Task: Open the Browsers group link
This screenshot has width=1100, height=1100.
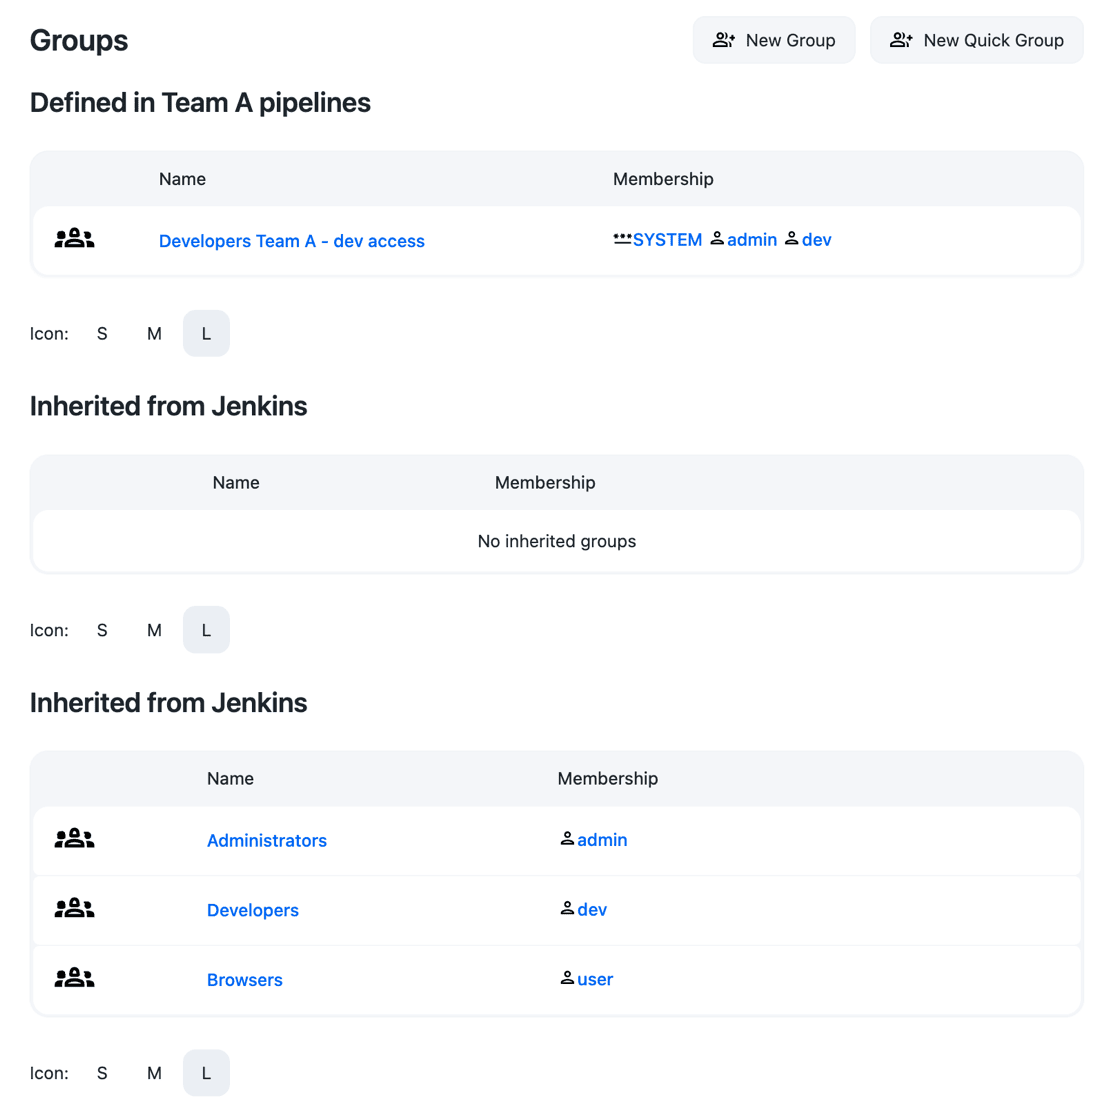Action: [244, 980]
